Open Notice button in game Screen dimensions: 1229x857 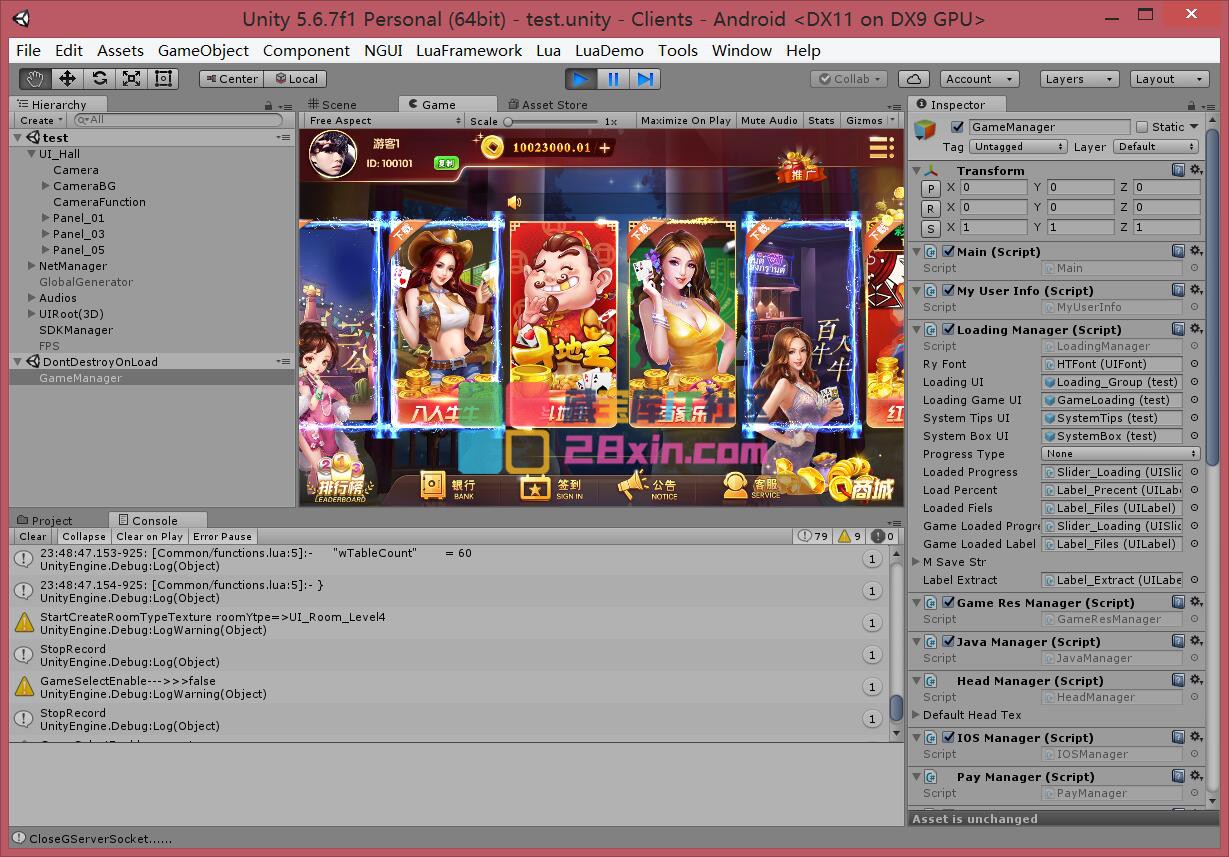tap(648, 487)
